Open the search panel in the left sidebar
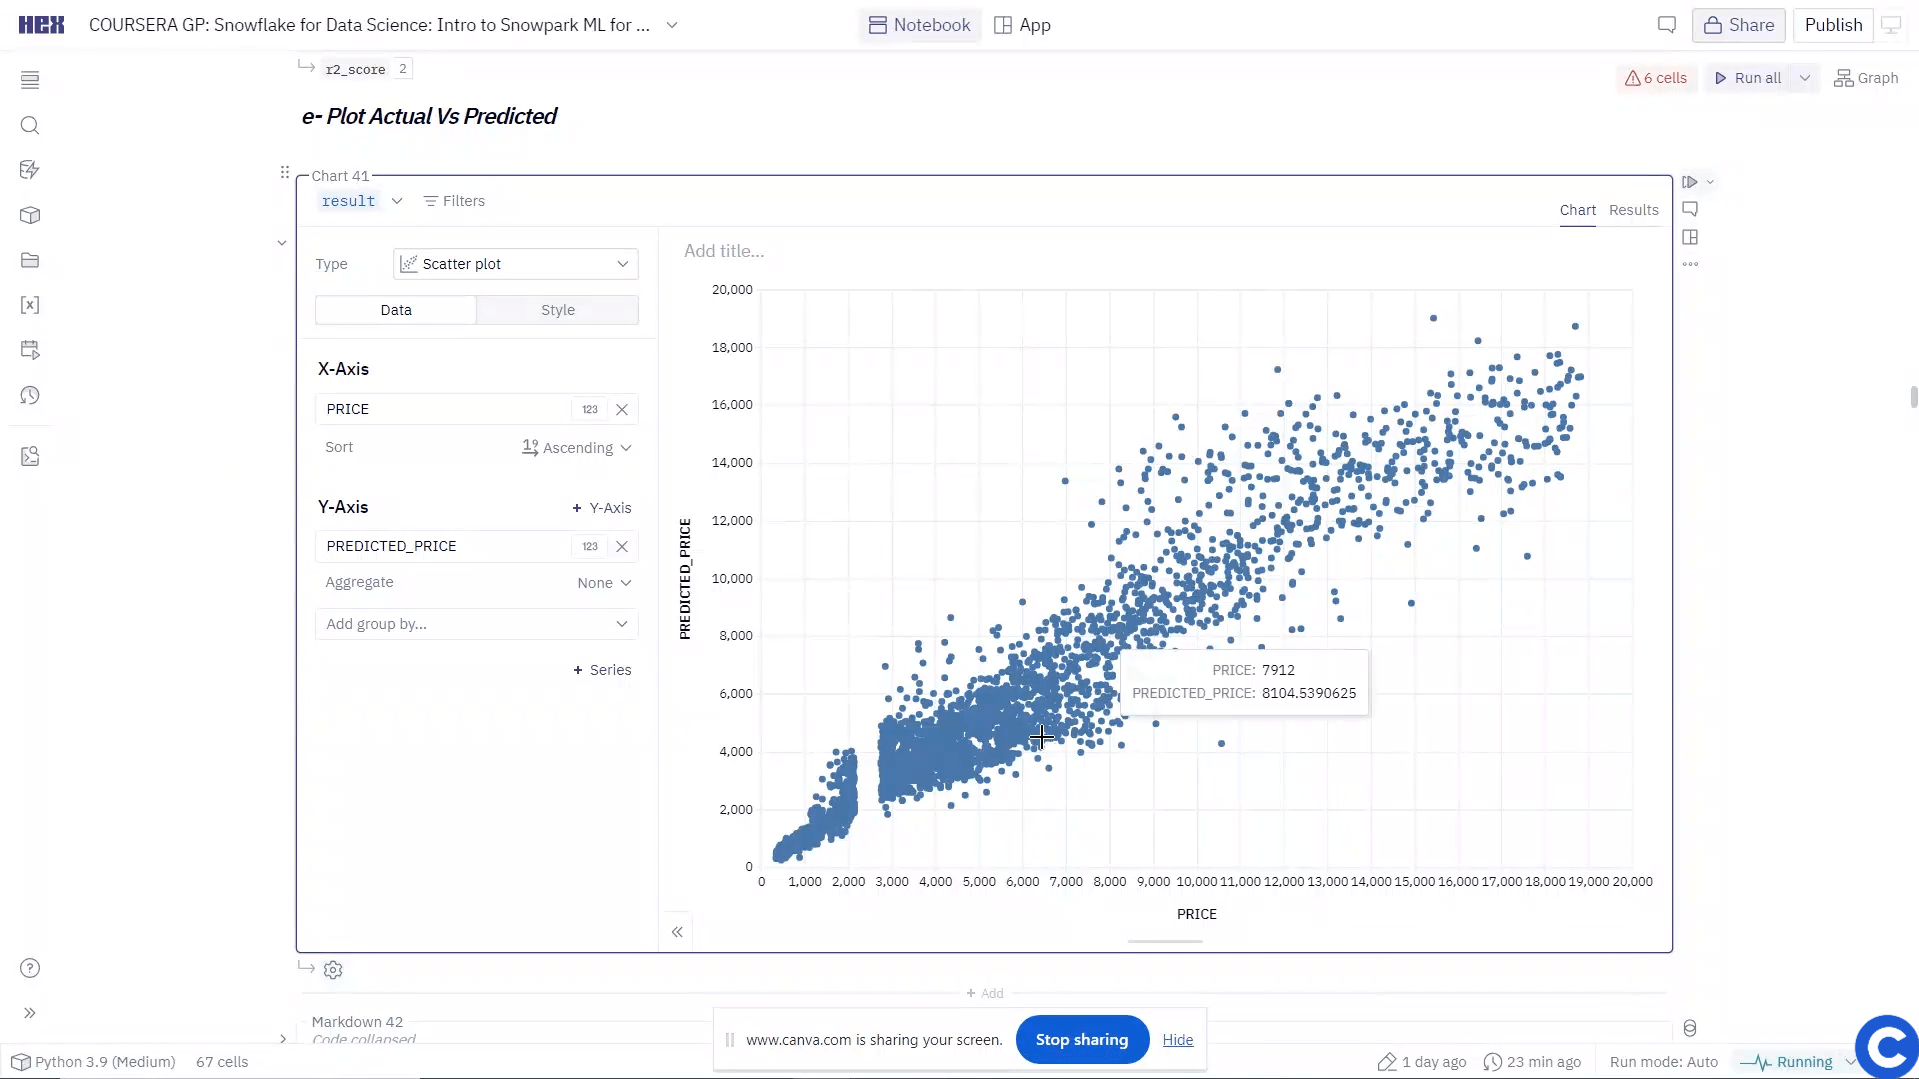Viewport: 1919px width, 1079px height. [30, 125]
